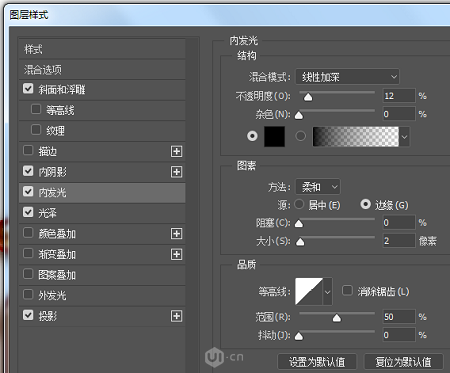This screenshot has height=373, width=450.
Task: Uncheck the 斜面和浮雕 checkbox
Action: click(x=28, y=89)
